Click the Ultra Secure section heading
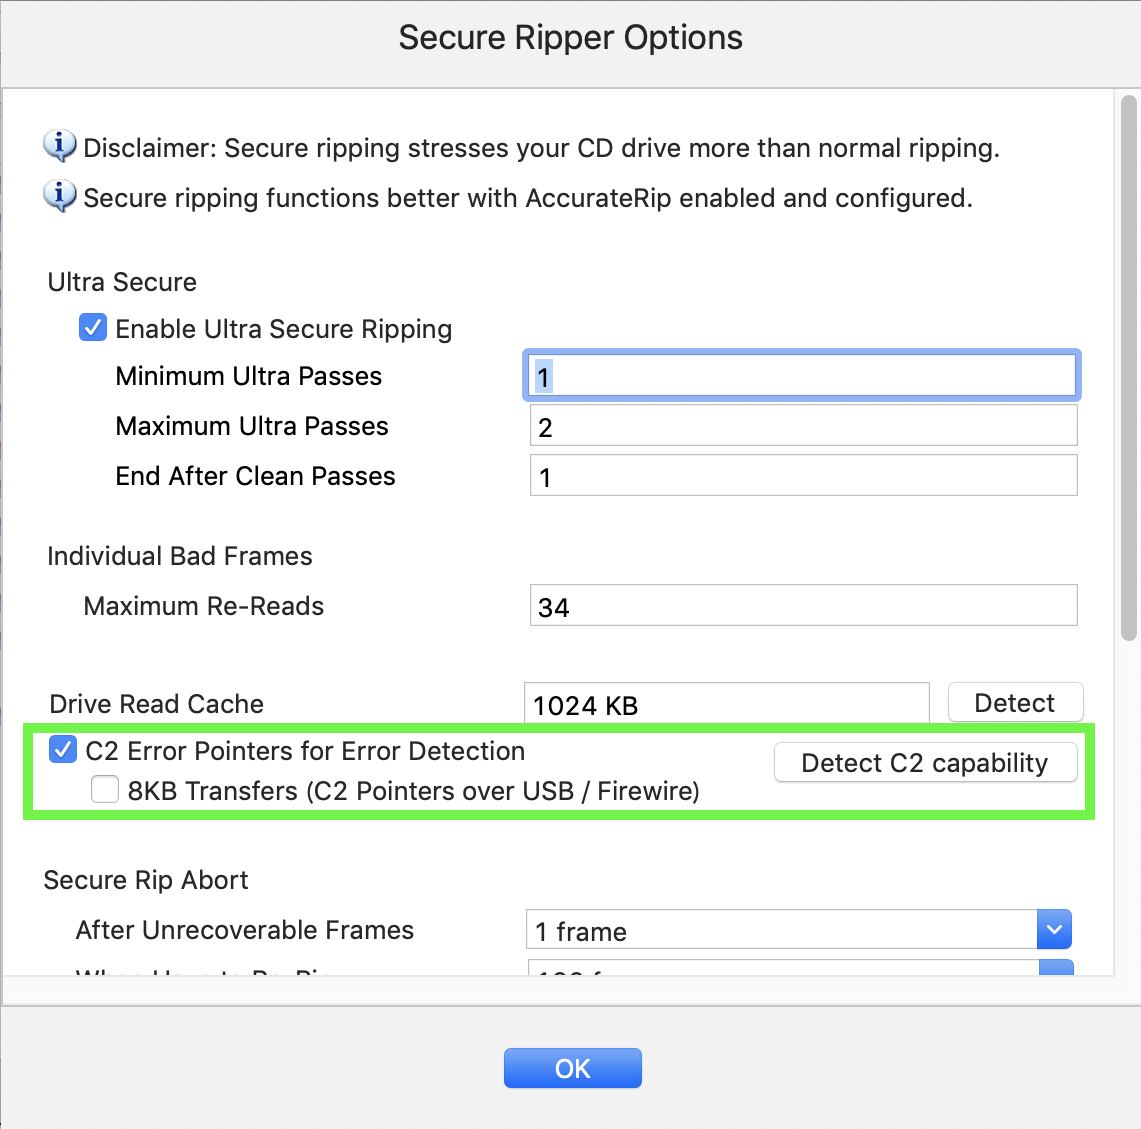 [122, 282]
